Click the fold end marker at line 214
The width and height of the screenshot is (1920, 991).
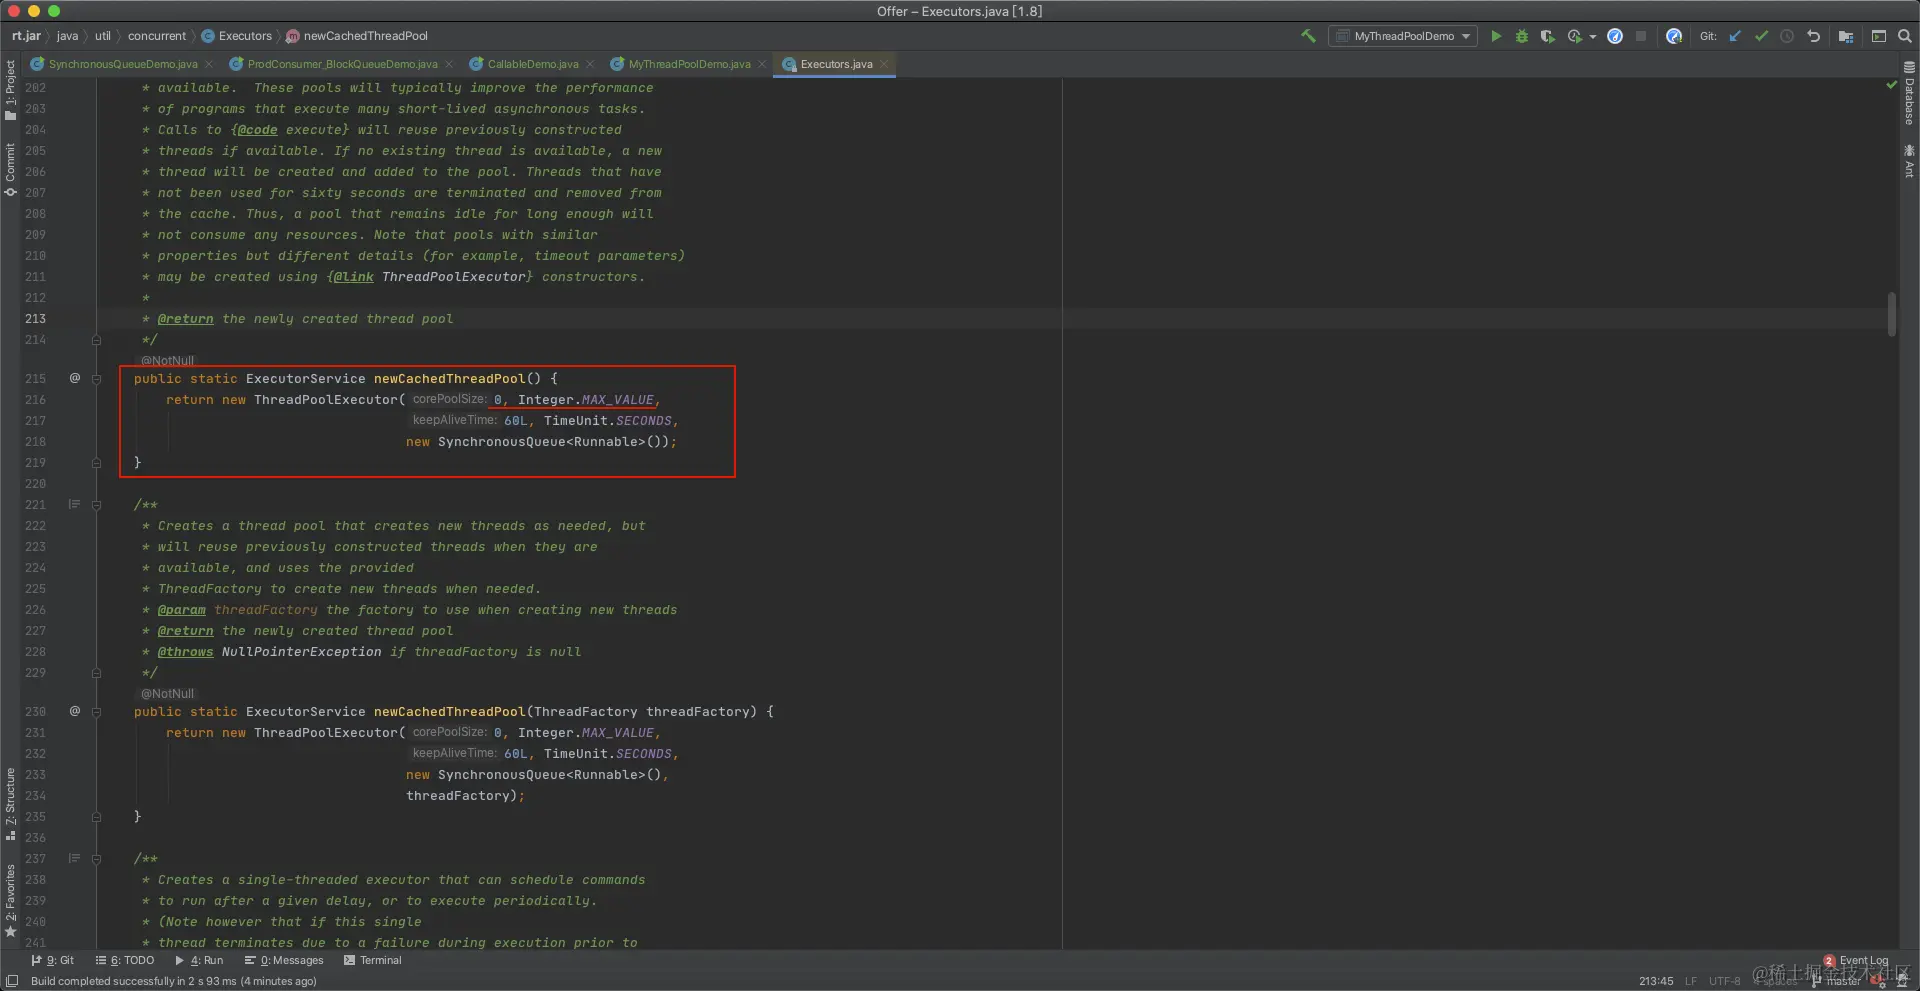[96, 340]
